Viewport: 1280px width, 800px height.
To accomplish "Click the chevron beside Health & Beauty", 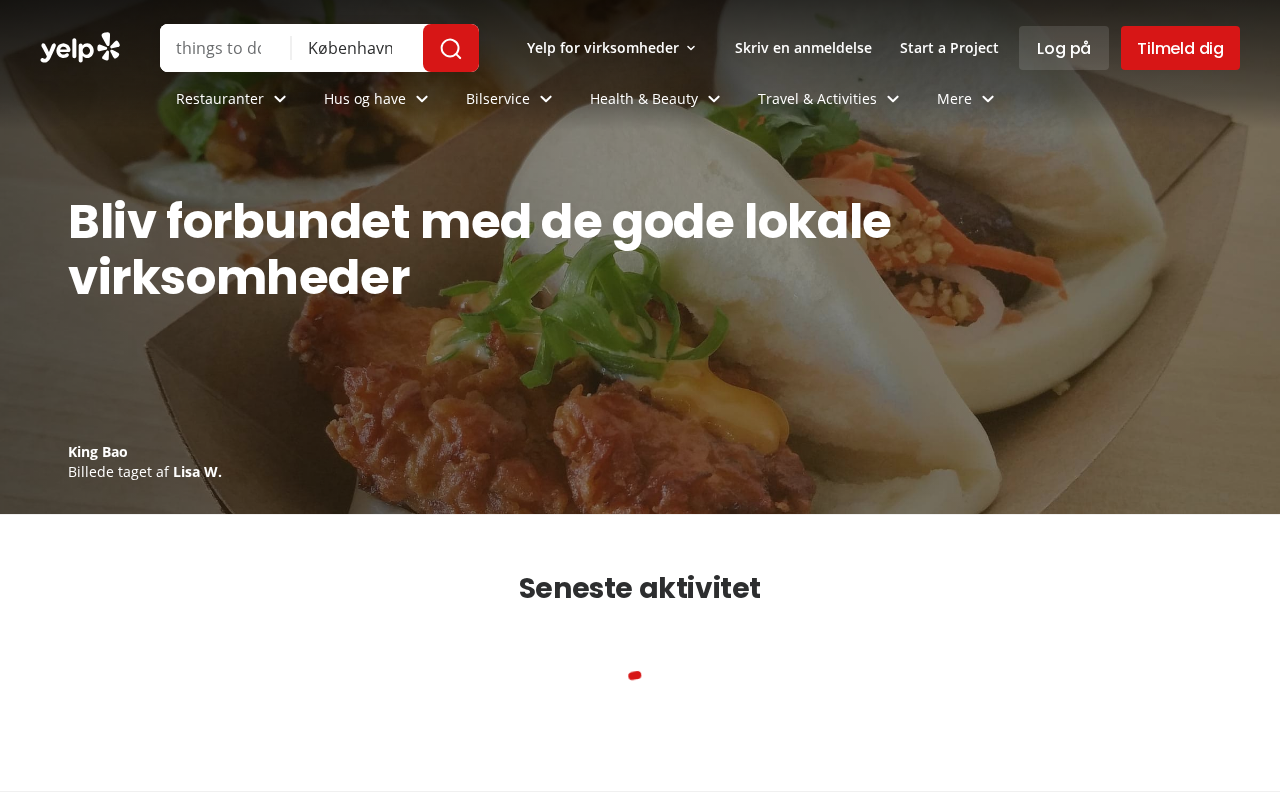I will point(714,99).
